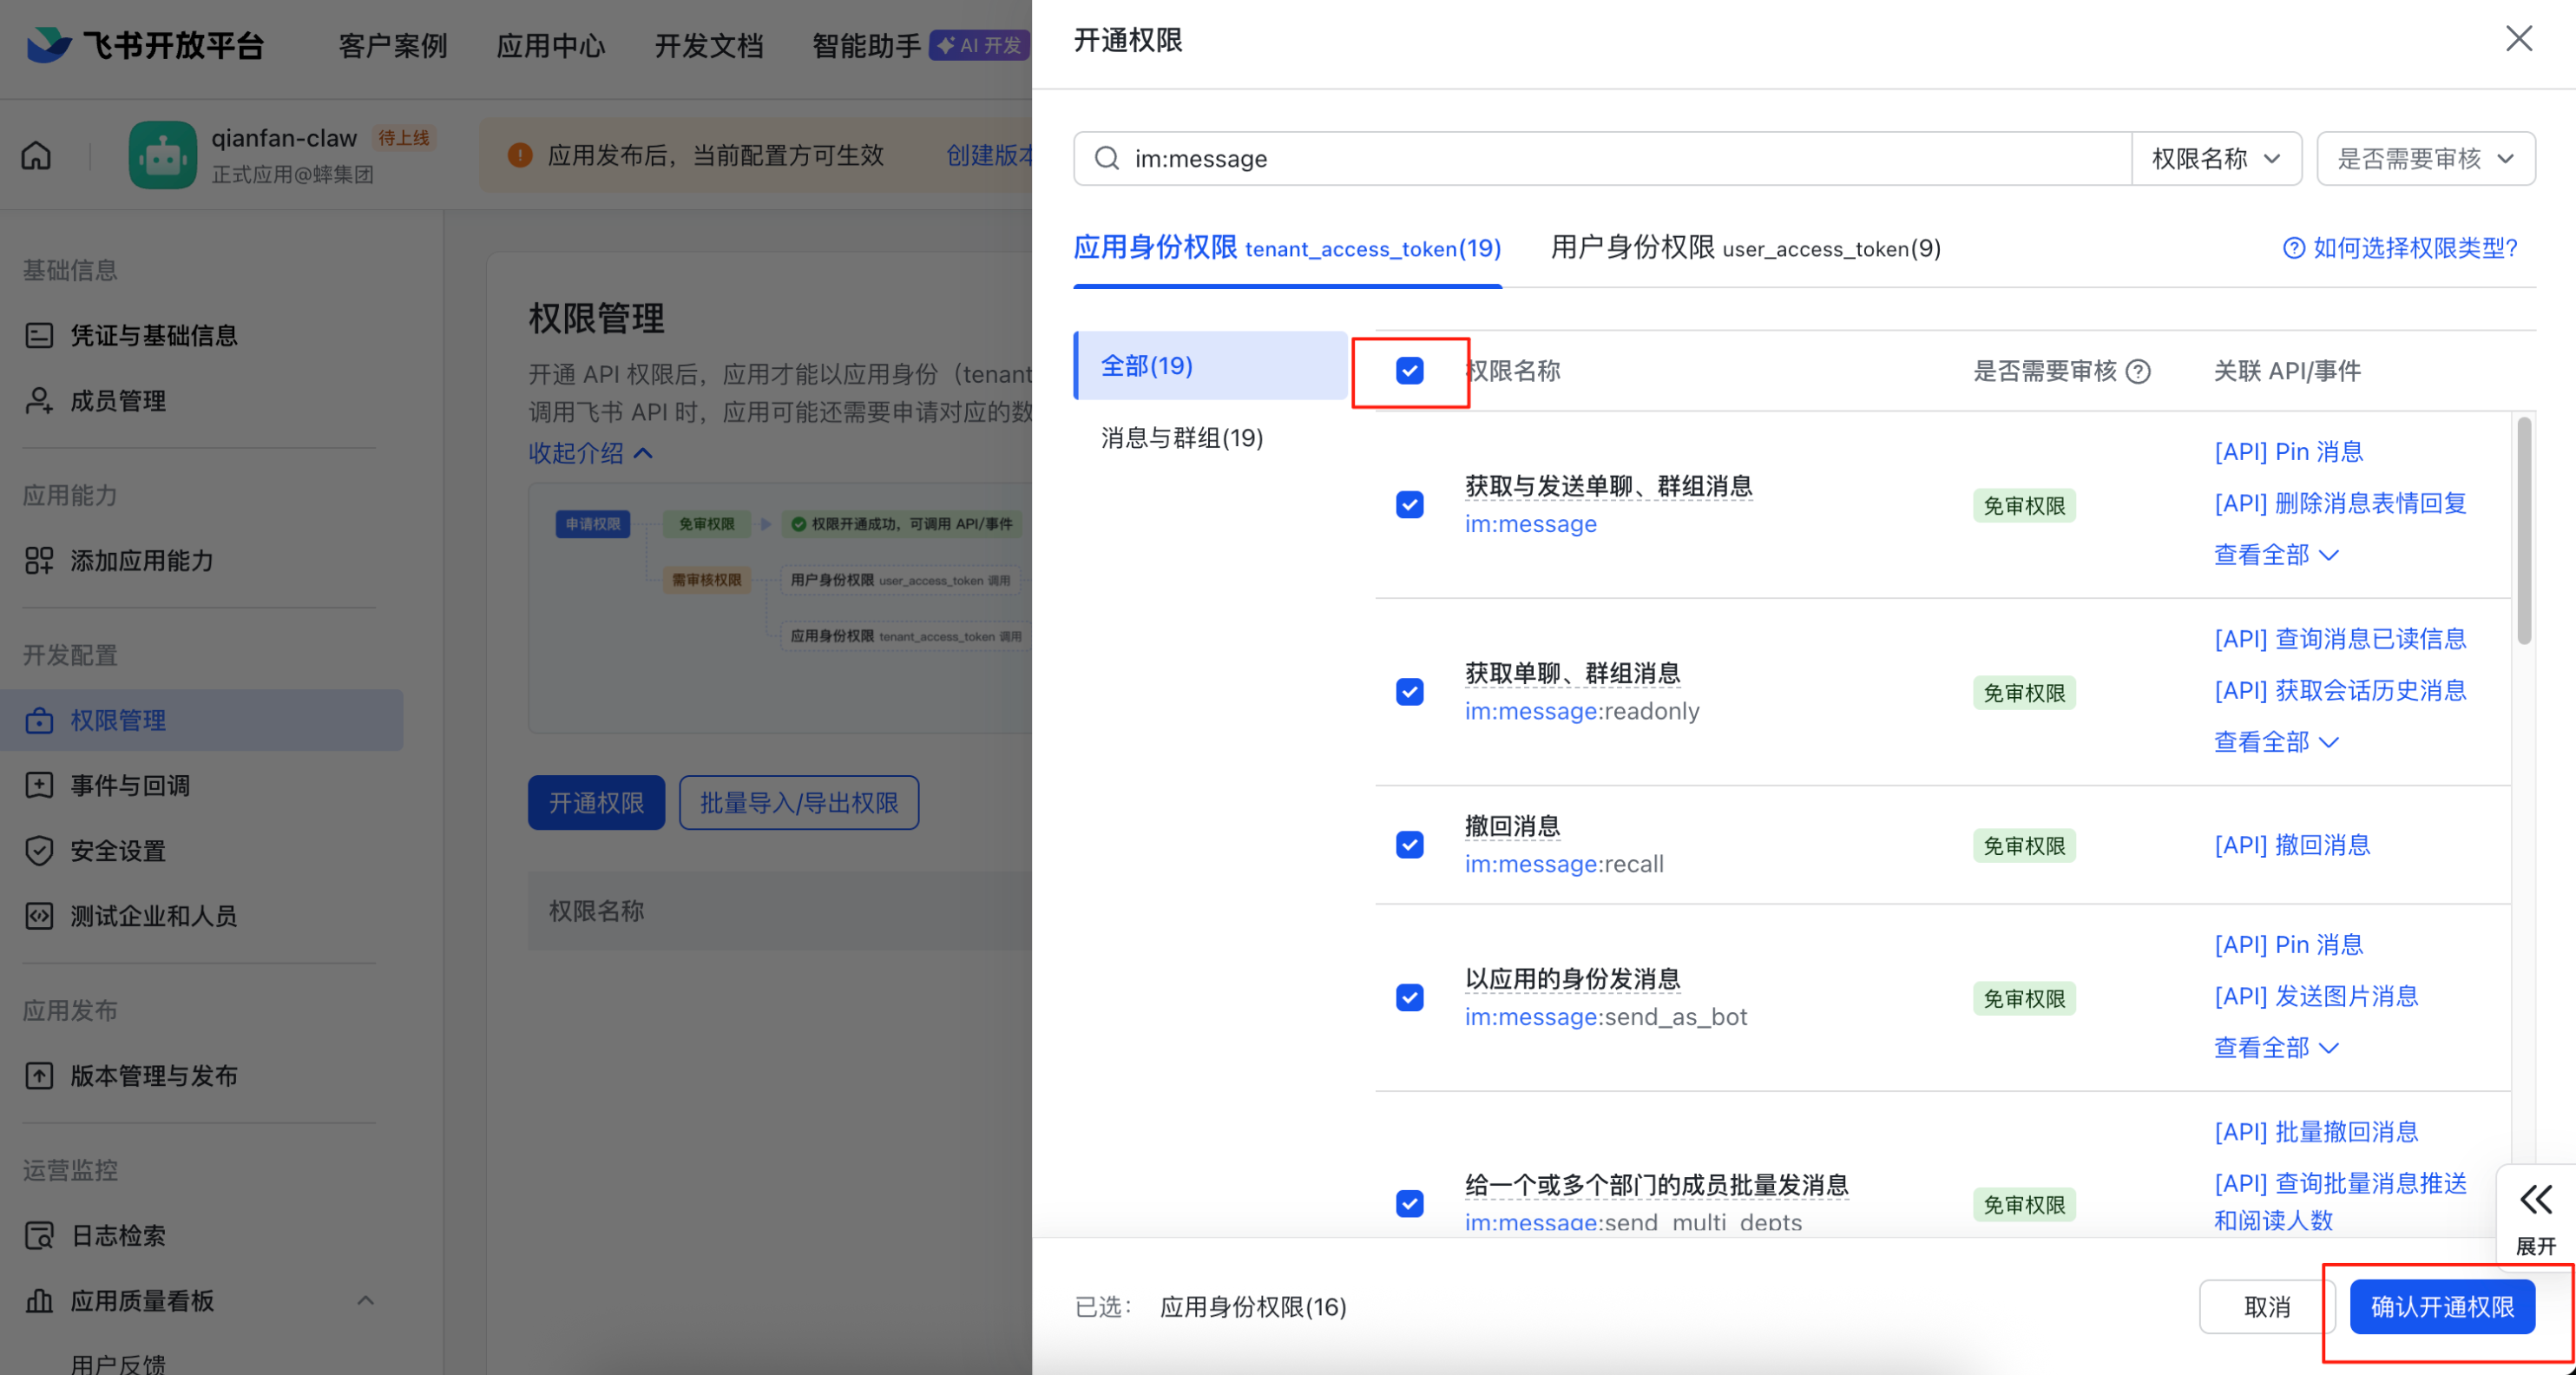2576x1375 pixels.
Task: Open 如何选择权限类型? help link
Action: click(x=2401, y=248)
